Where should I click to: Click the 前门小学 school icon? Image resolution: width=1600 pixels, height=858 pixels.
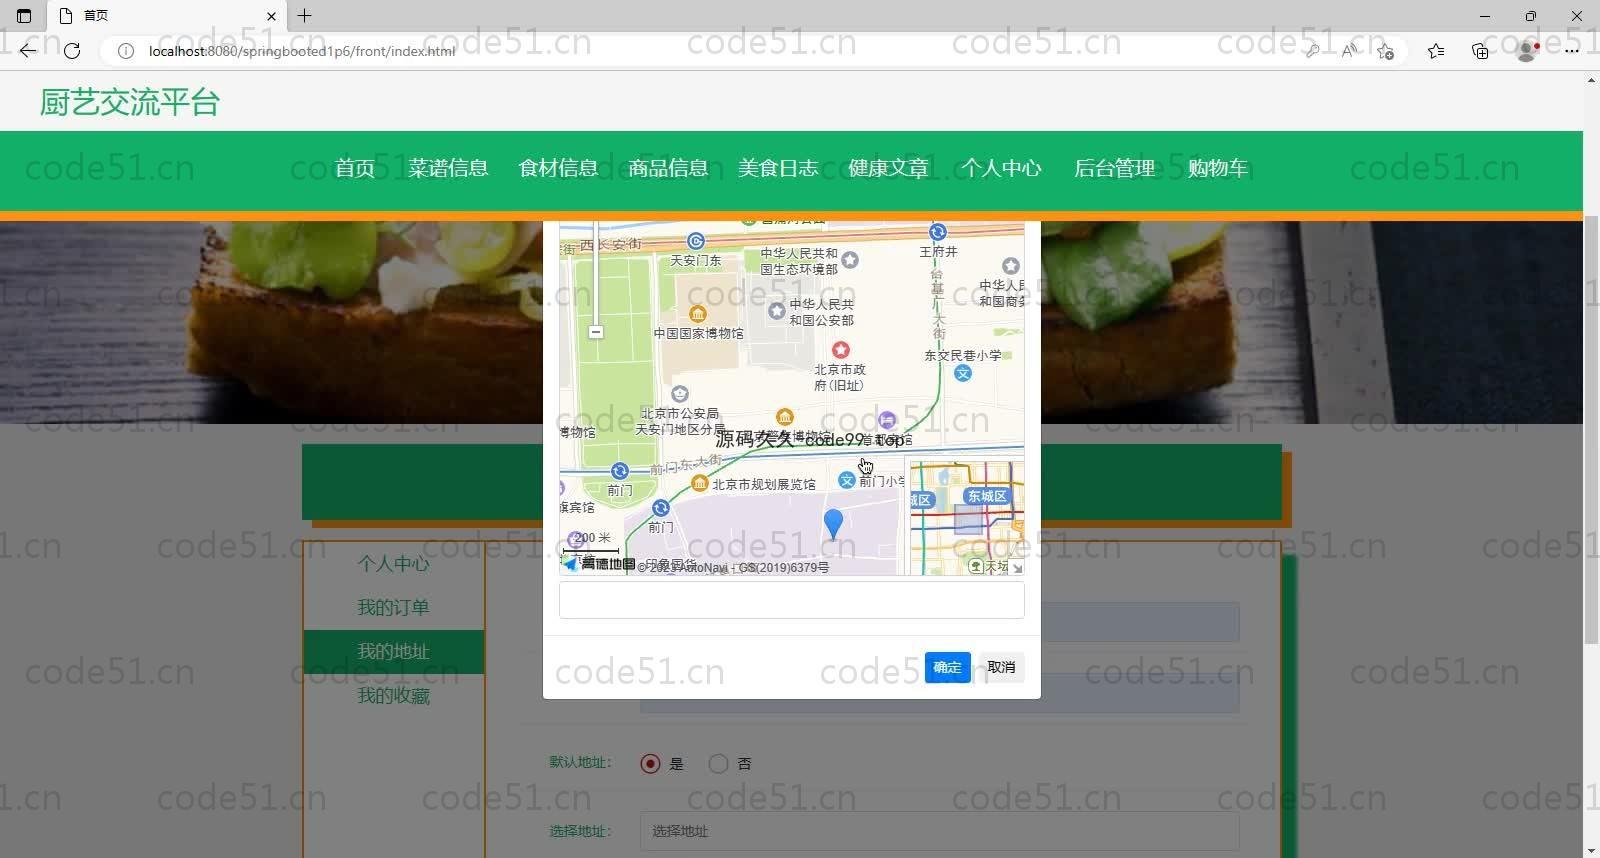coord(847,481)
